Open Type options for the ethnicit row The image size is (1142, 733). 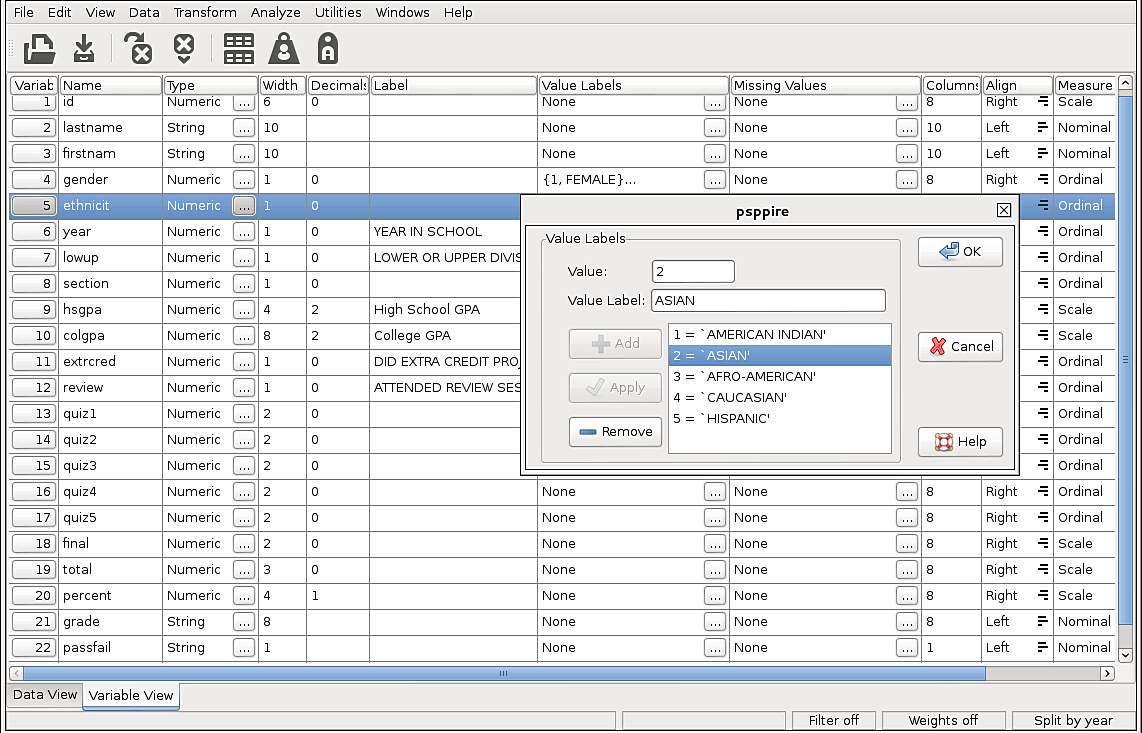pyautogui.click(x=244, y=205)
